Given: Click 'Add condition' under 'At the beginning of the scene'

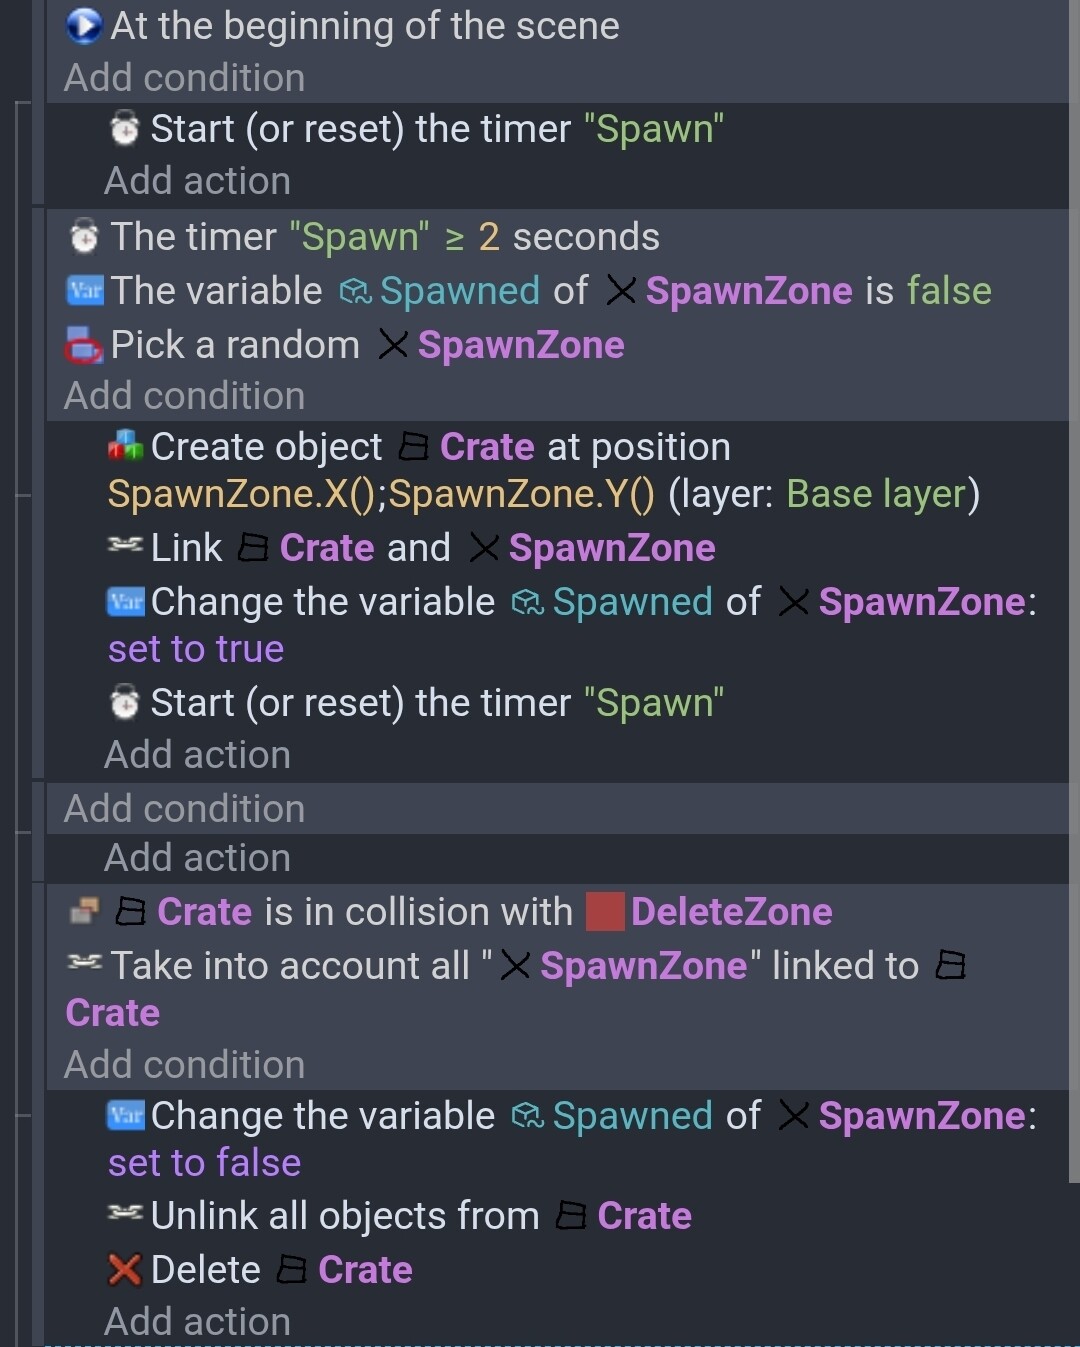Looking at the screenshot, I should [184, 78].
